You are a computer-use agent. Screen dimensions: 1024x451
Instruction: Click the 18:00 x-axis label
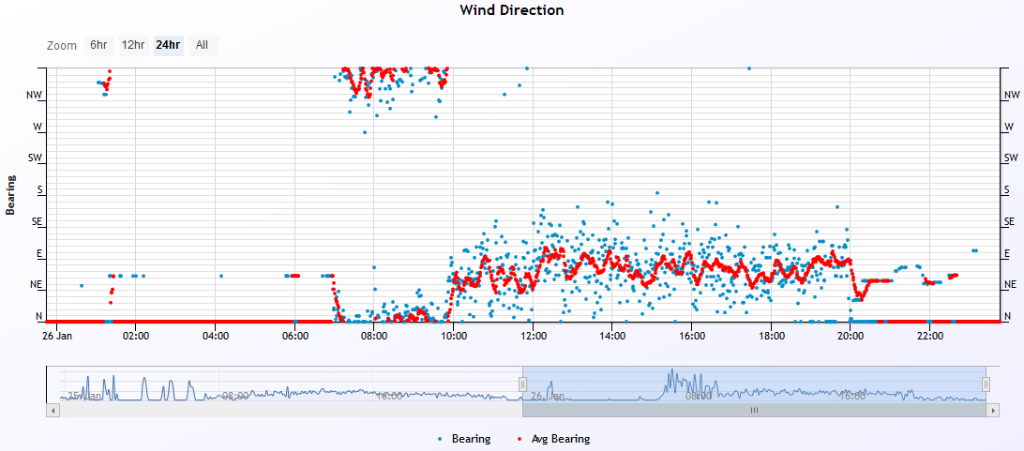click(x=771, y=337)
